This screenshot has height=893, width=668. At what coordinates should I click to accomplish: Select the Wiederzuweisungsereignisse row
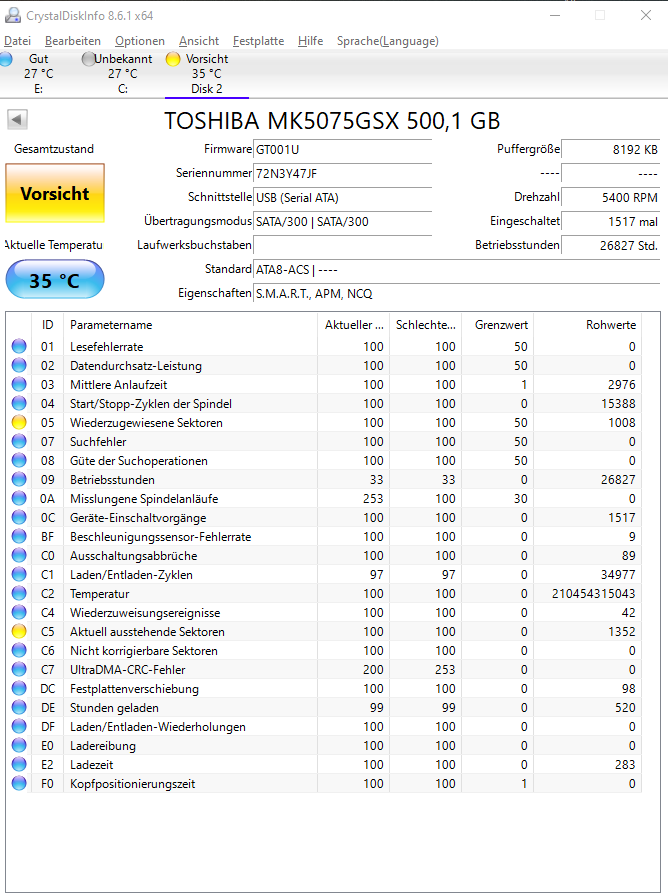coord(325,613)
